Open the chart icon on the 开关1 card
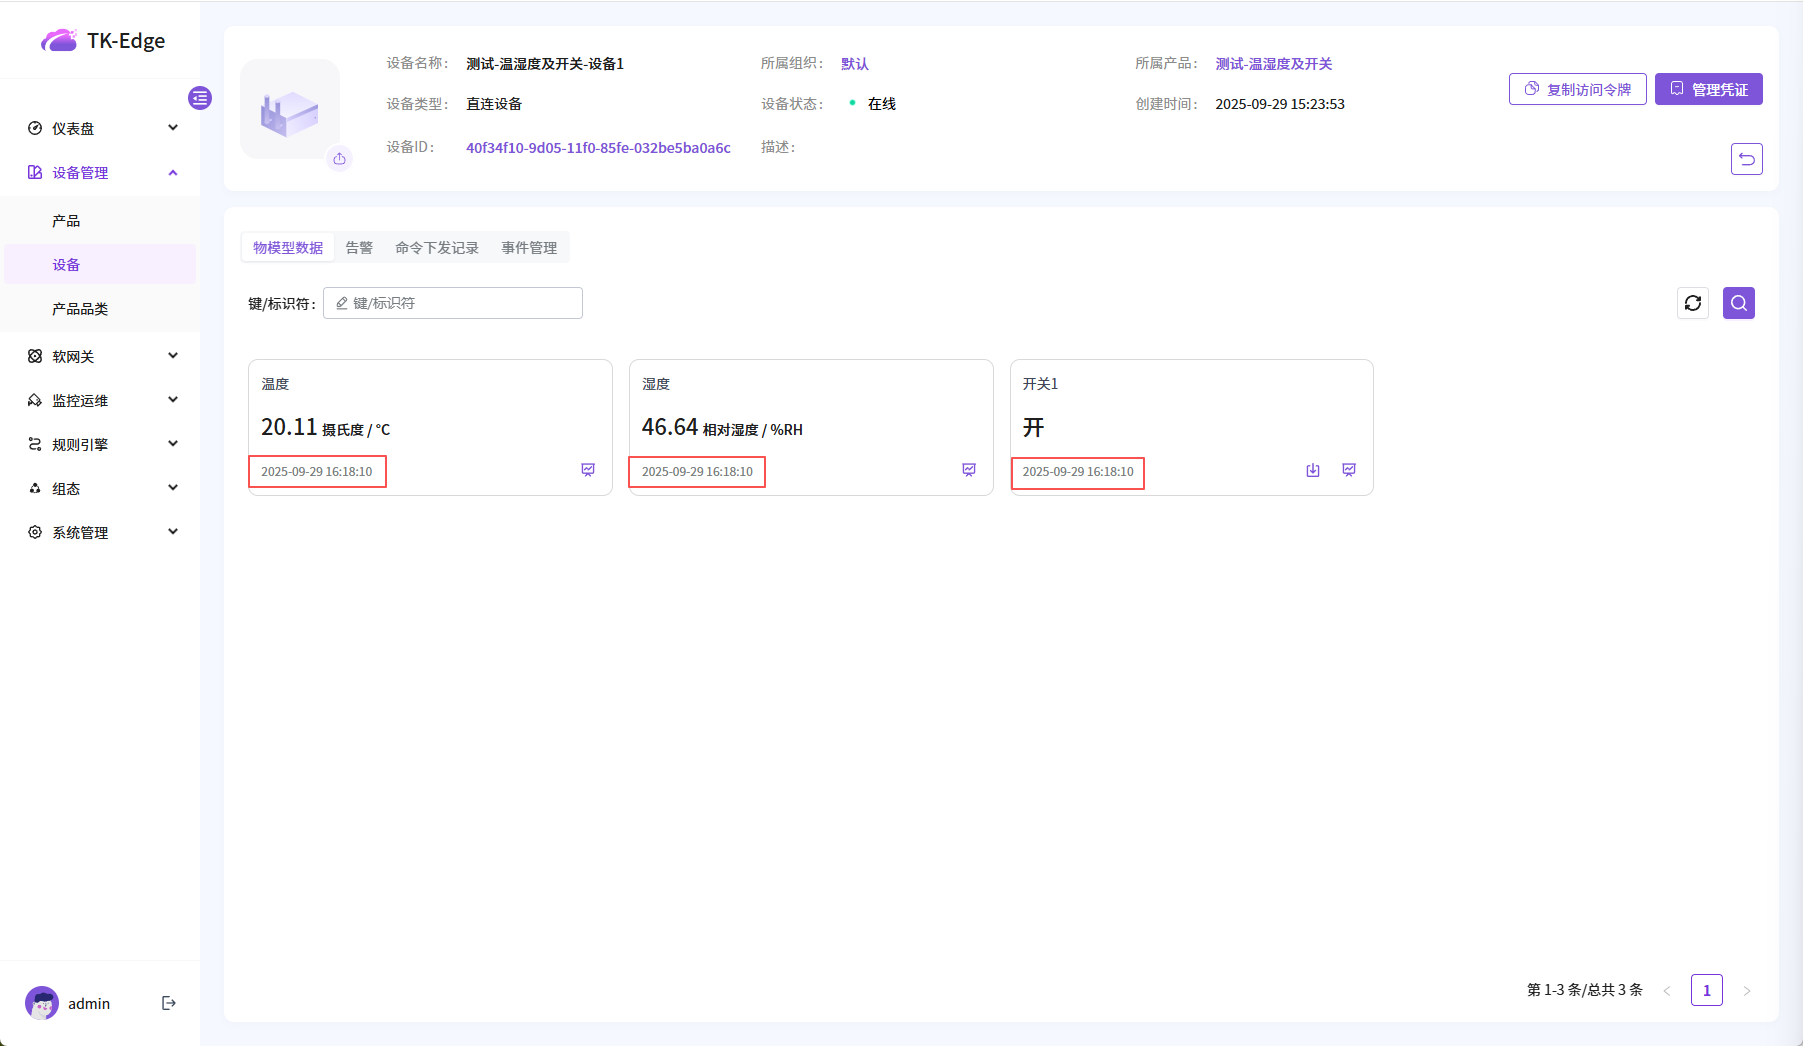1803x1046 pixels. point(1349,470)
